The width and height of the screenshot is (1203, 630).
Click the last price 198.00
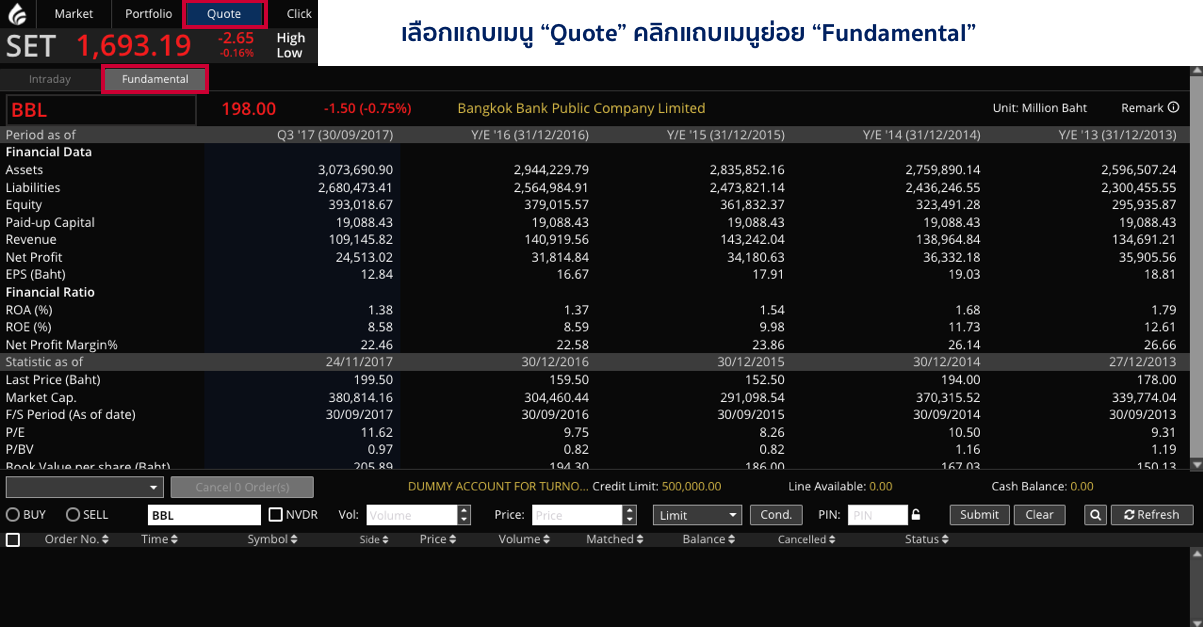(249, 108)
